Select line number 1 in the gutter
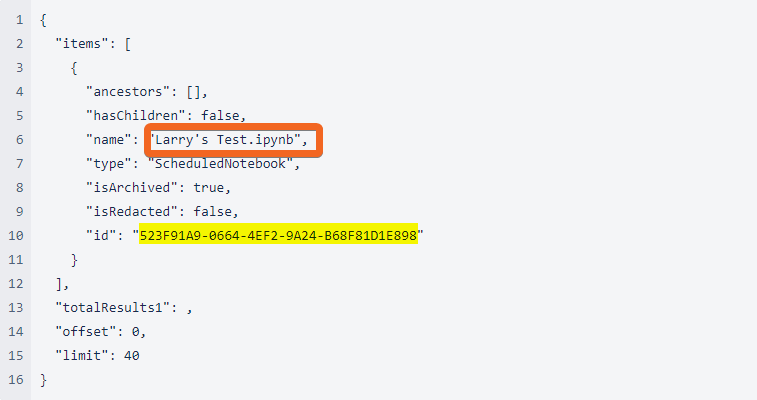The width and height of the screenshot is (757, 400). [19, 20]
